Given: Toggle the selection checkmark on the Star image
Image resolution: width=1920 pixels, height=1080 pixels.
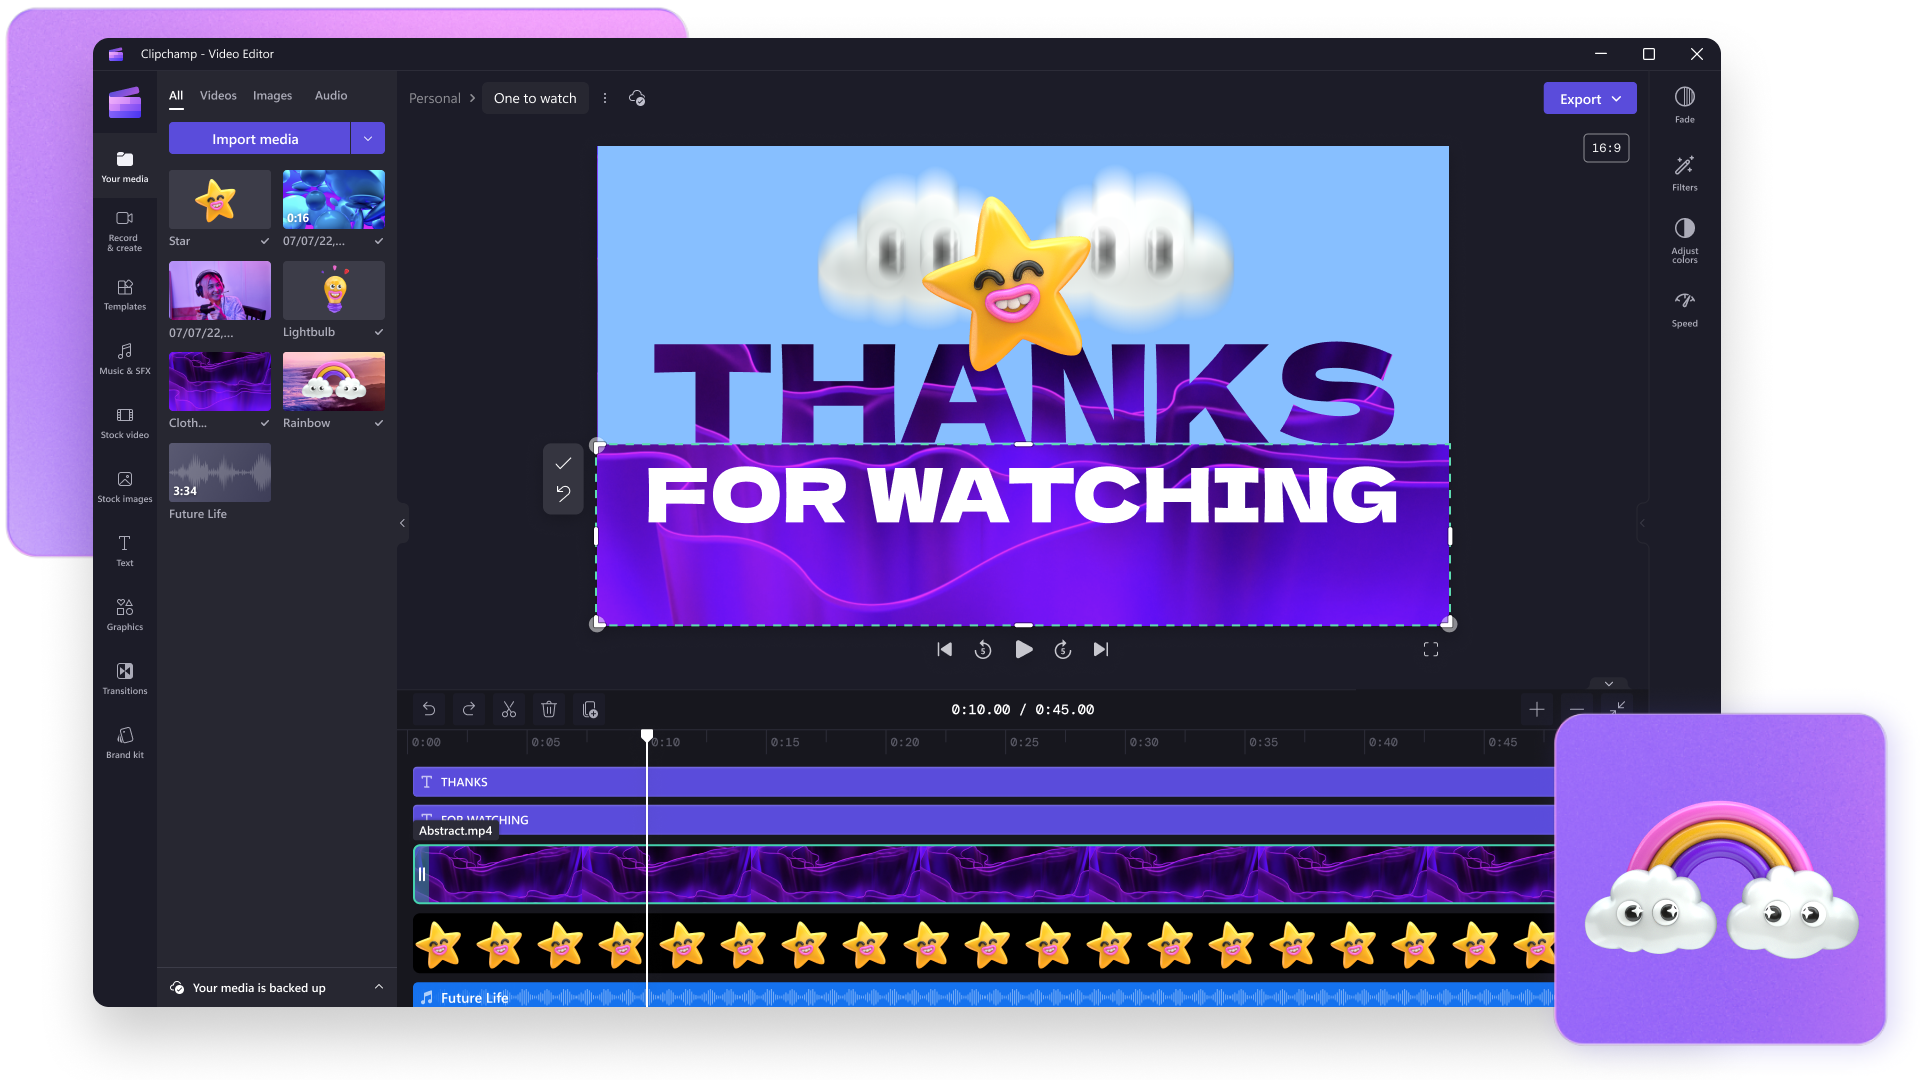Looking at the screenshot, I should [263, 241].
